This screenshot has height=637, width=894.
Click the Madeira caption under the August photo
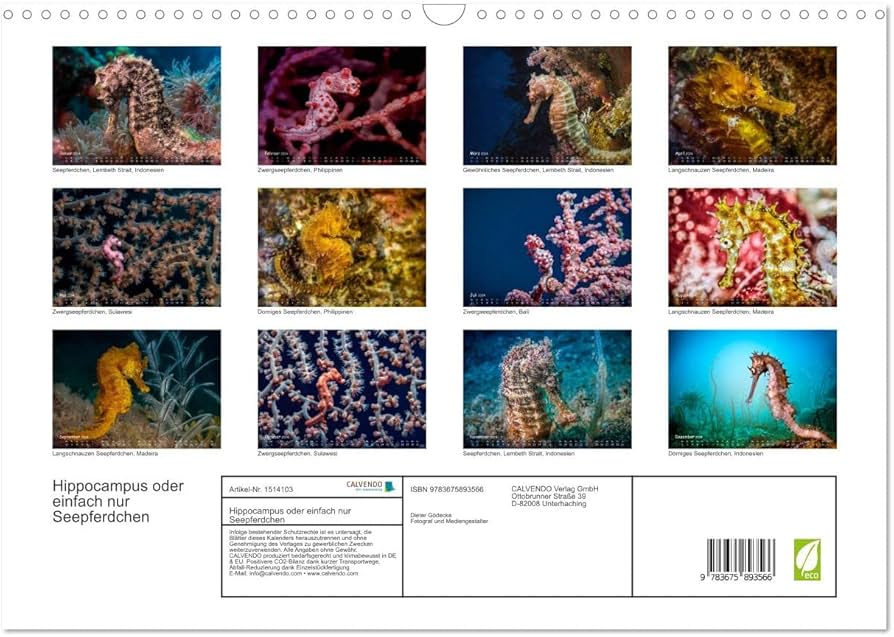pyautogui.click(x=721, y=312)
